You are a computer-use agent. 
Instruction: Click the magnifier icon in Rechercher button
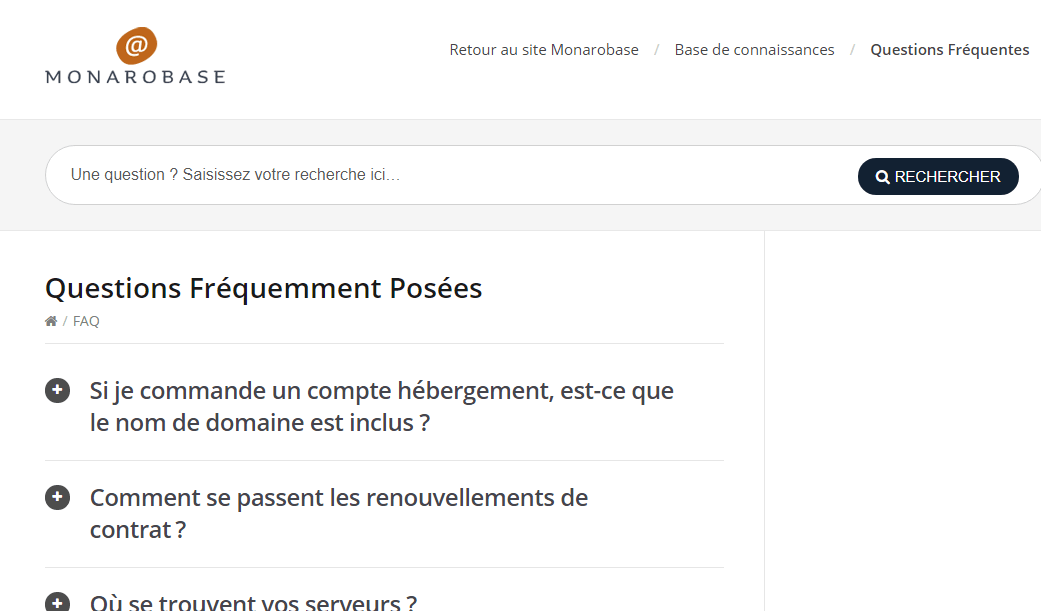tap(882, 177)
